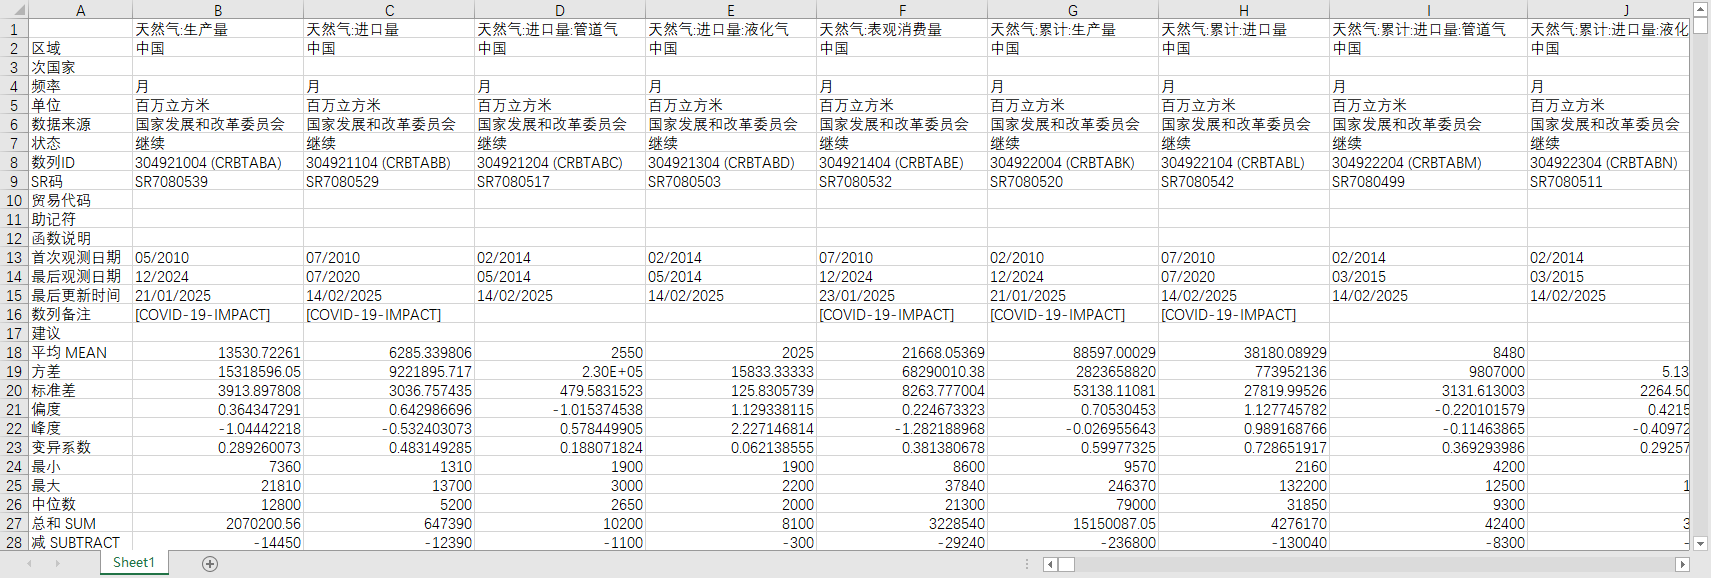
Task: Click cell '天然气:生产量' in column B
Action: coord(218,29)
